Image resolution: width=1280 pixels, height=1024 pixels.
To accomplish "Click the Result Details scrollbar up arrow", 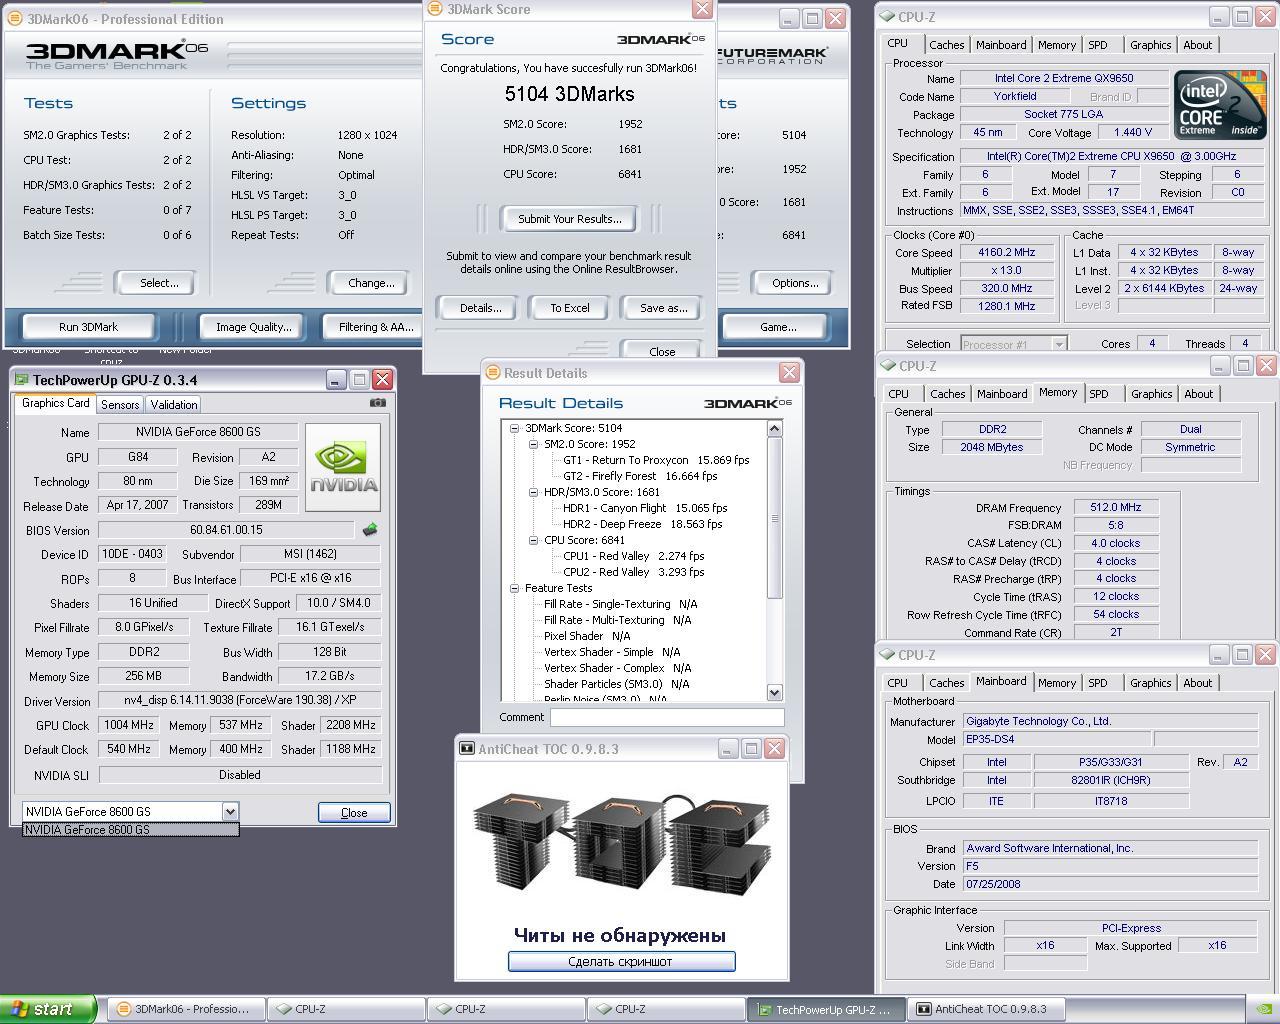I will [774, 428].
